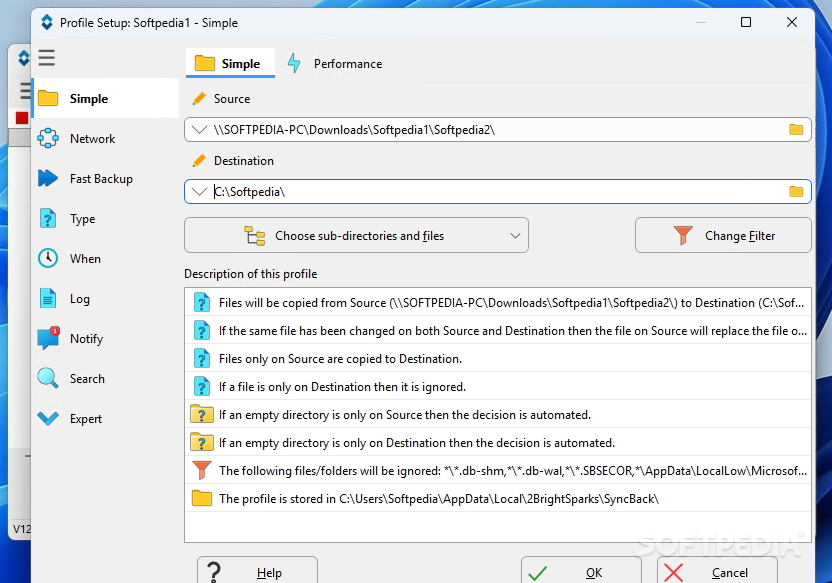832x583 pixels.
Task: Open Fast Backup settings
Action: pyautogui.click(x=106, y=179)
